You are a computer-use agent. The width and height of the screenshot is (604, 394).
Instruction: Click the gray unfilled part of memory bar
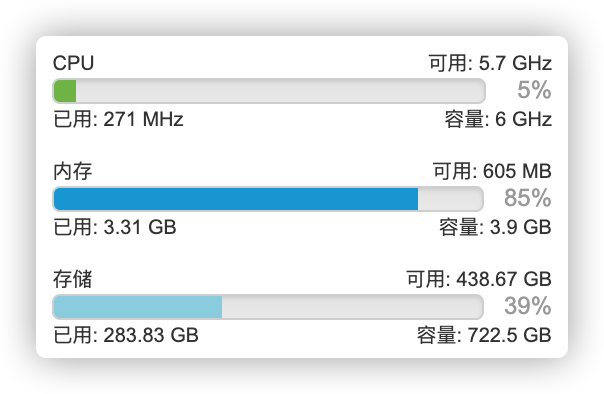click(x=450, y=199)
